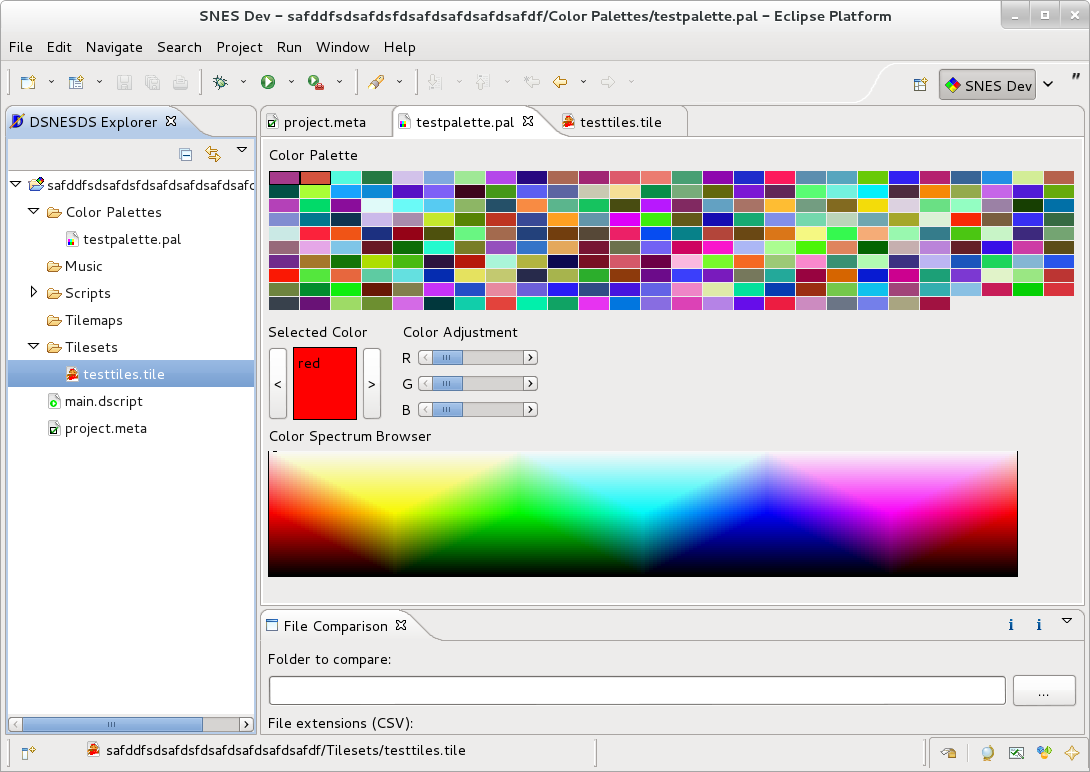Click the Folder to compare input field
Screen dimensions: 1090x772
coord(636,690)
